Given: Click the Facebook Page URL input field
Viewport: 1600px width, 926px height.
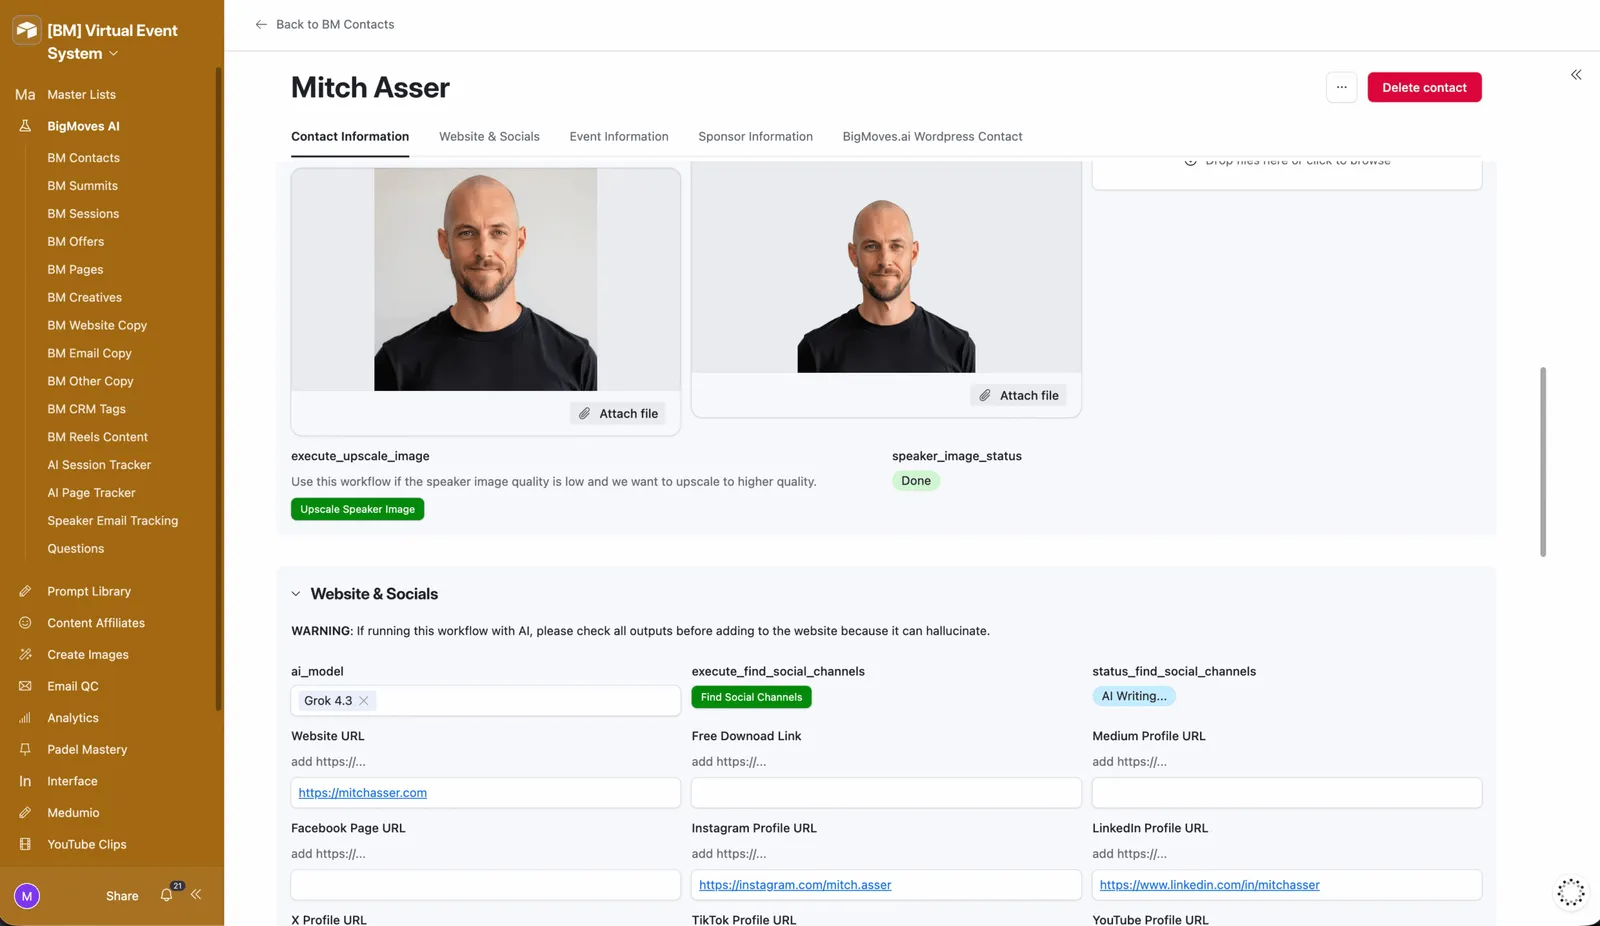Looking at the screenshot, I should click(486, 885).
